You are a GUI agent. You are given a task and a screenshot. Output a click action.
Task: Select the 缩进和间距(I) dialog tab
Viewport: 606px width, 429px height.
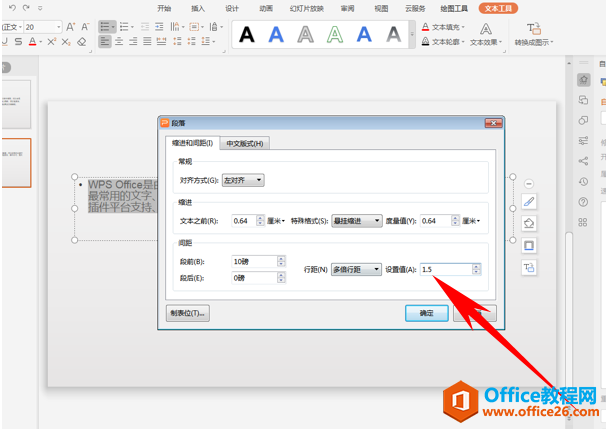[x=192, y=143]
